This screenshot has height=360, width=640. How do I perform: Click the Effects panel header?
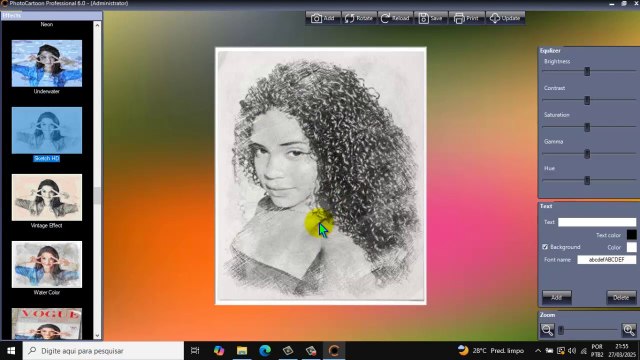pyautogui.click(x=51, y=16)
